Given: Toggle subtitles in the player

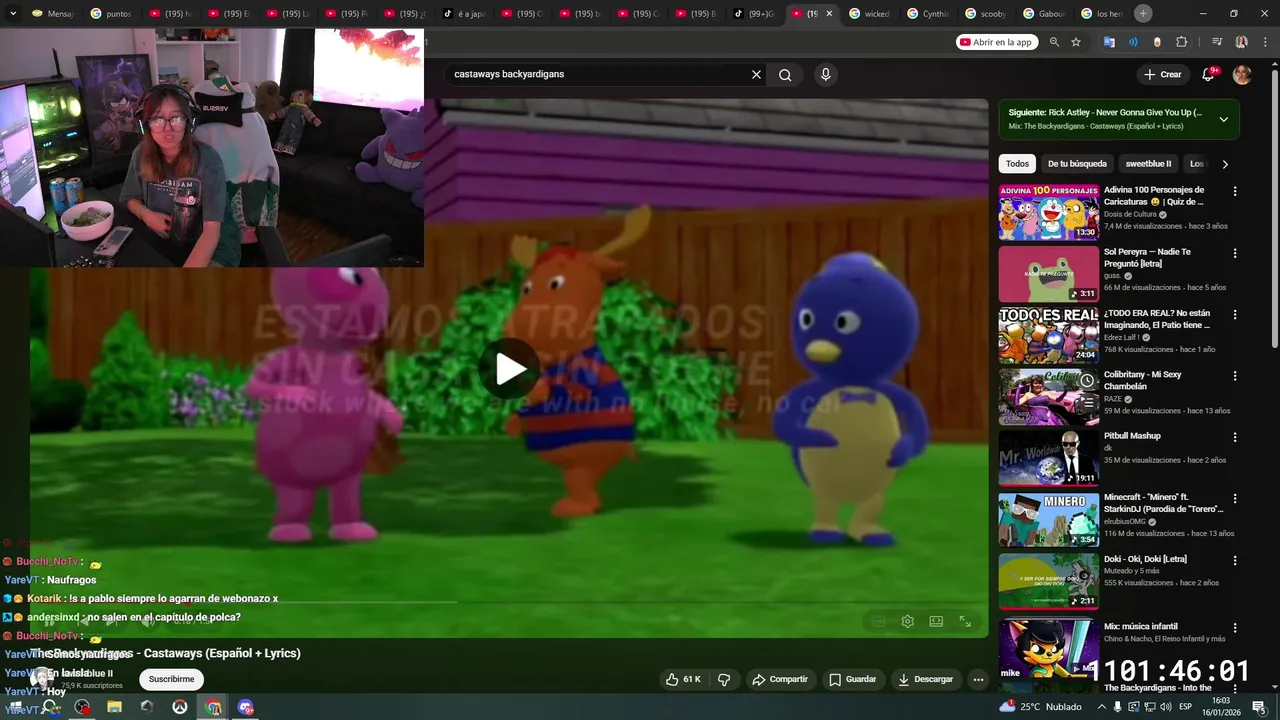Looking at the screenshot, I should click(x=878, y=621).
